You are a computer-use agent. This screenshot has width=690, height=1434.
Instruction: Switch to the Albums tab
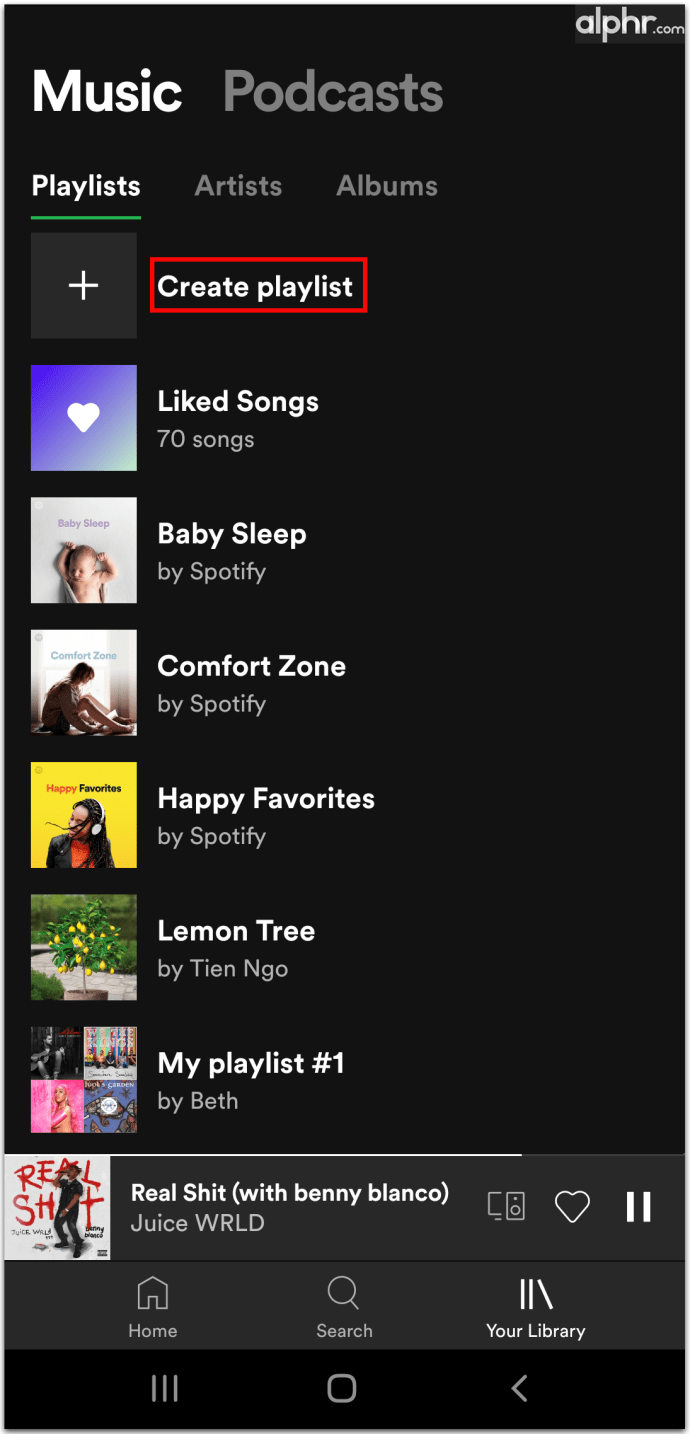coord(387,186)
